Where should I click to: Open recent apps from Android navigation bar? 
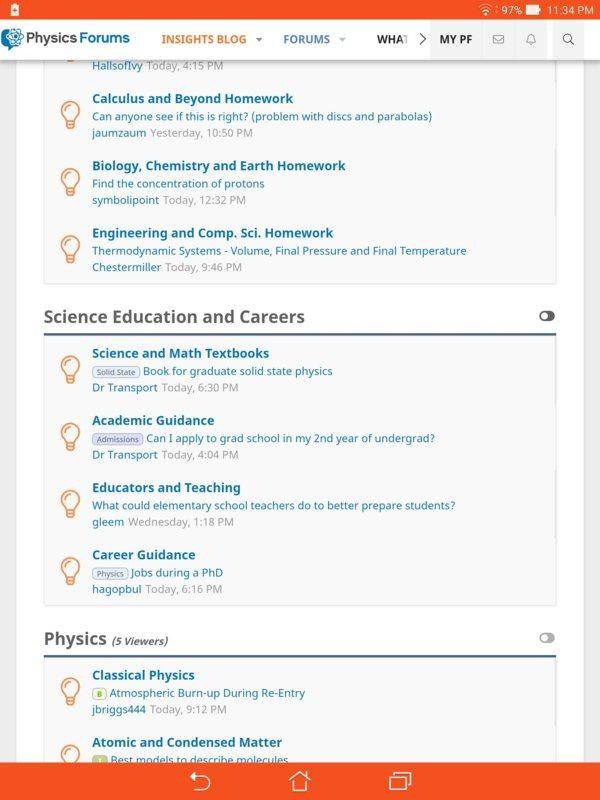[x=401, y=781]
